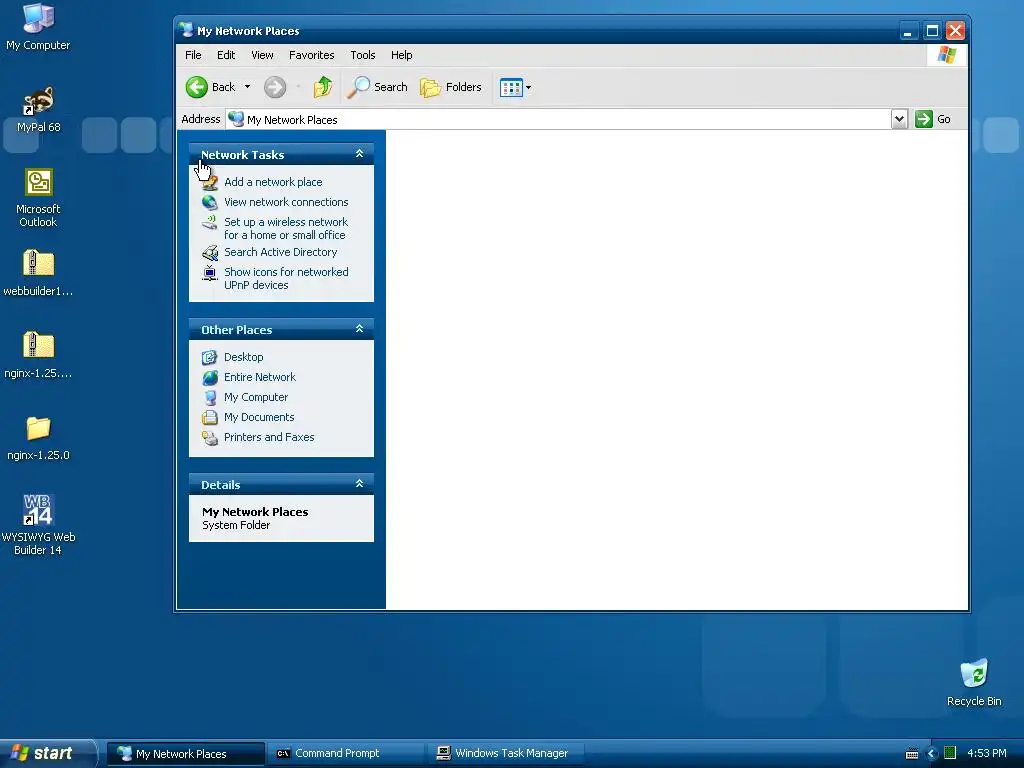Open the Back history dropdown arrow
1024x768 pixels.
(248, 87)
